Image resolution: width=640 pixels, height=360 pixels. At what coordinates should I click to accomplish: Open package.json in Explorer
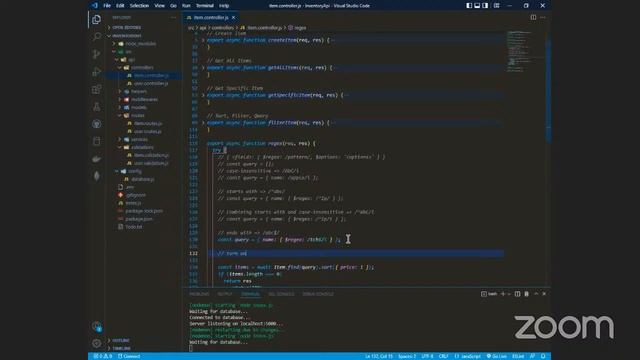point(139,219)
